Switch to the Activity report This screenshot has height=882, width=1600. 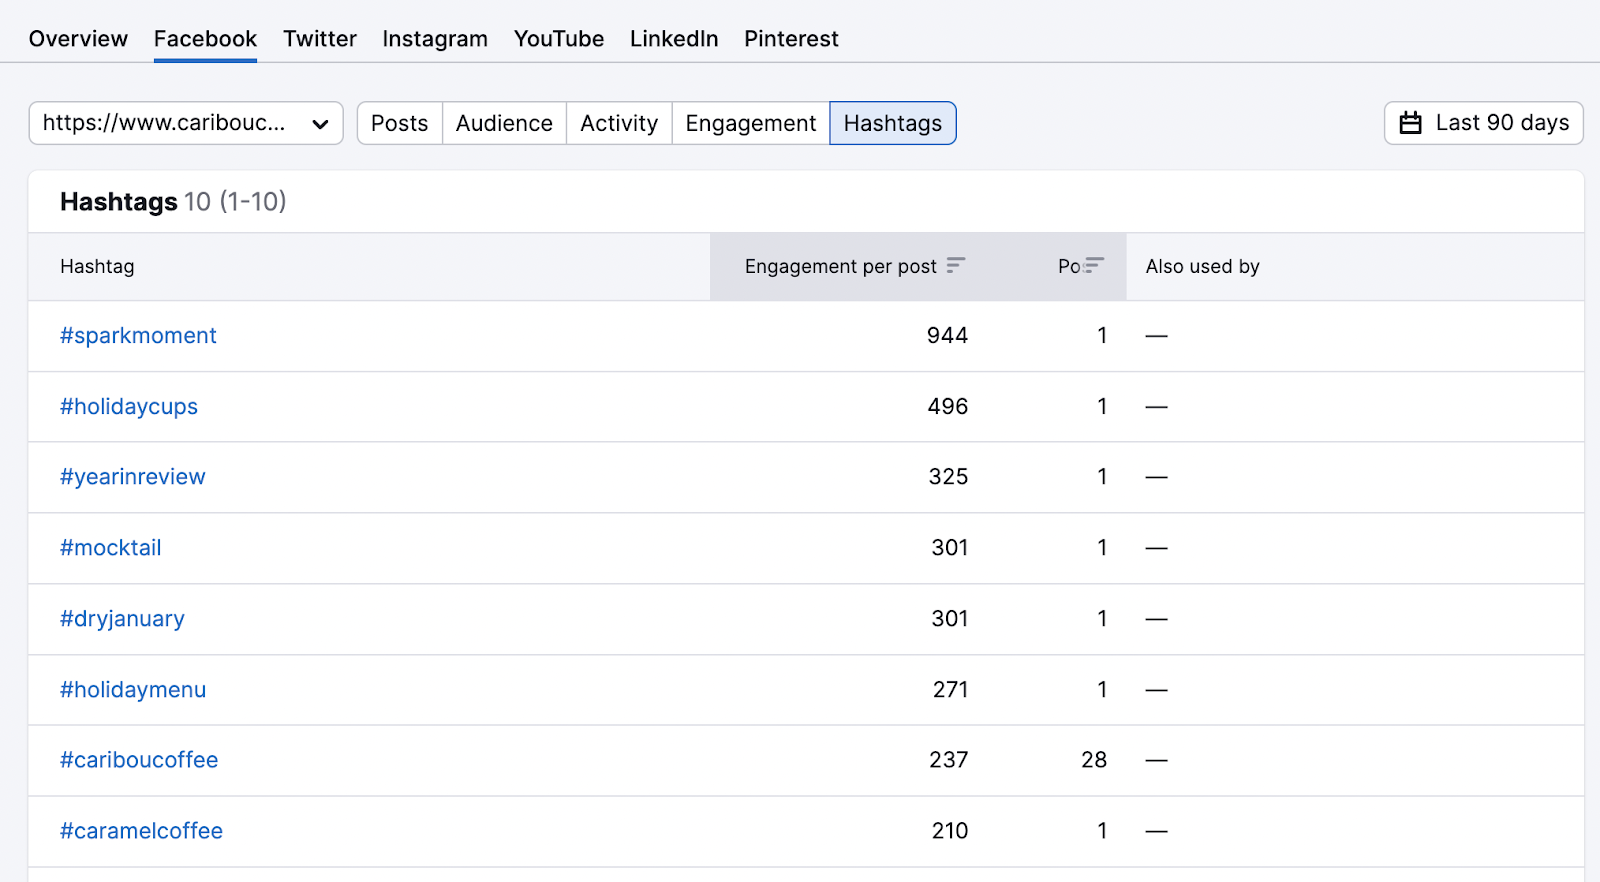[619, 123]
